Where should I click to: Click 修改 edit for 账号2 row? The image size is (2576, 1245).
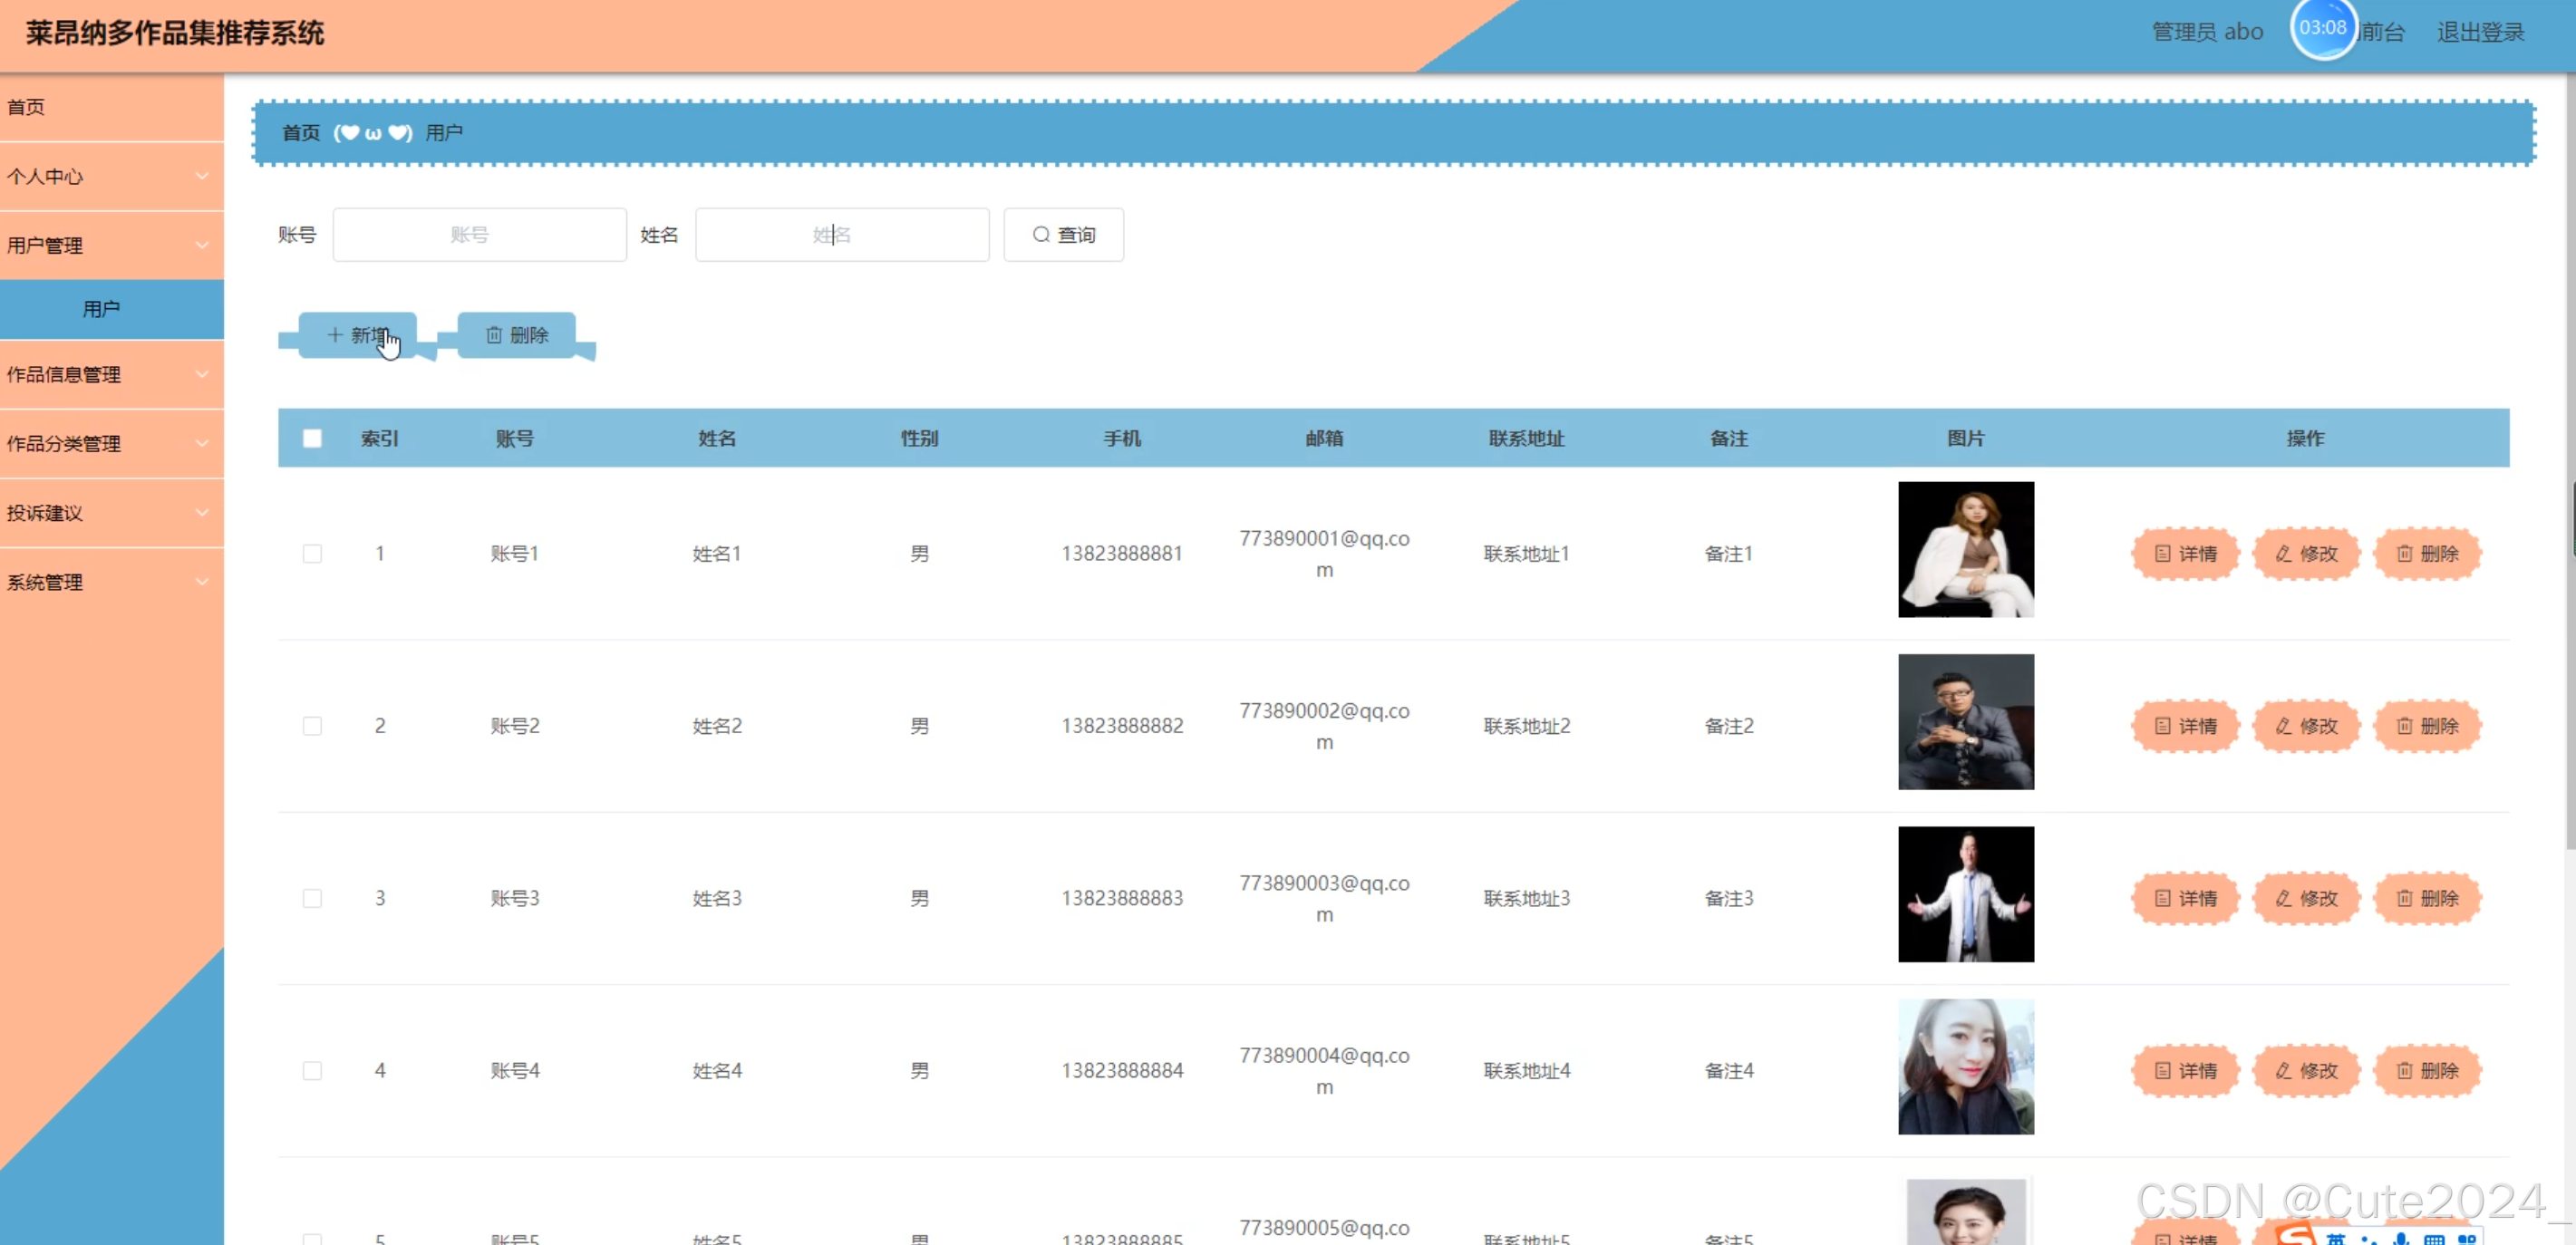(2306, 726)
